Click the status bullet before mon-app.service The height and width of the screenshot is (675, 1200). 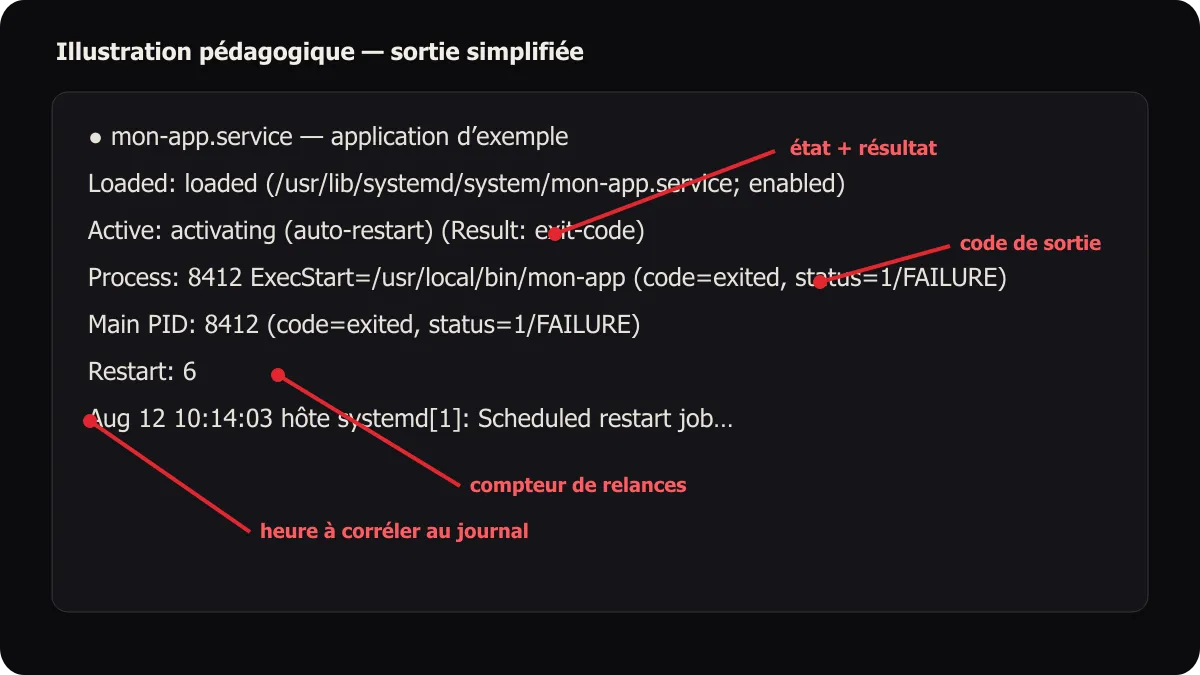point(95,138)
